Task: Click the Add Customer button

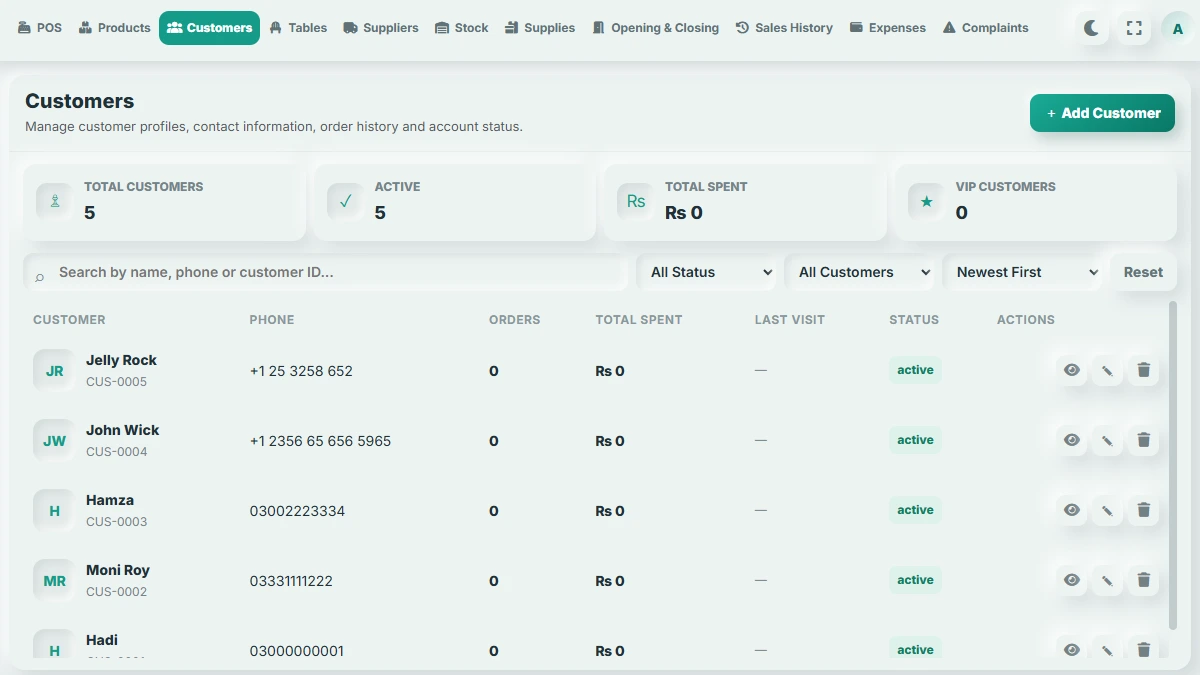Action: pyautogui.click(x=1102, y=113)
